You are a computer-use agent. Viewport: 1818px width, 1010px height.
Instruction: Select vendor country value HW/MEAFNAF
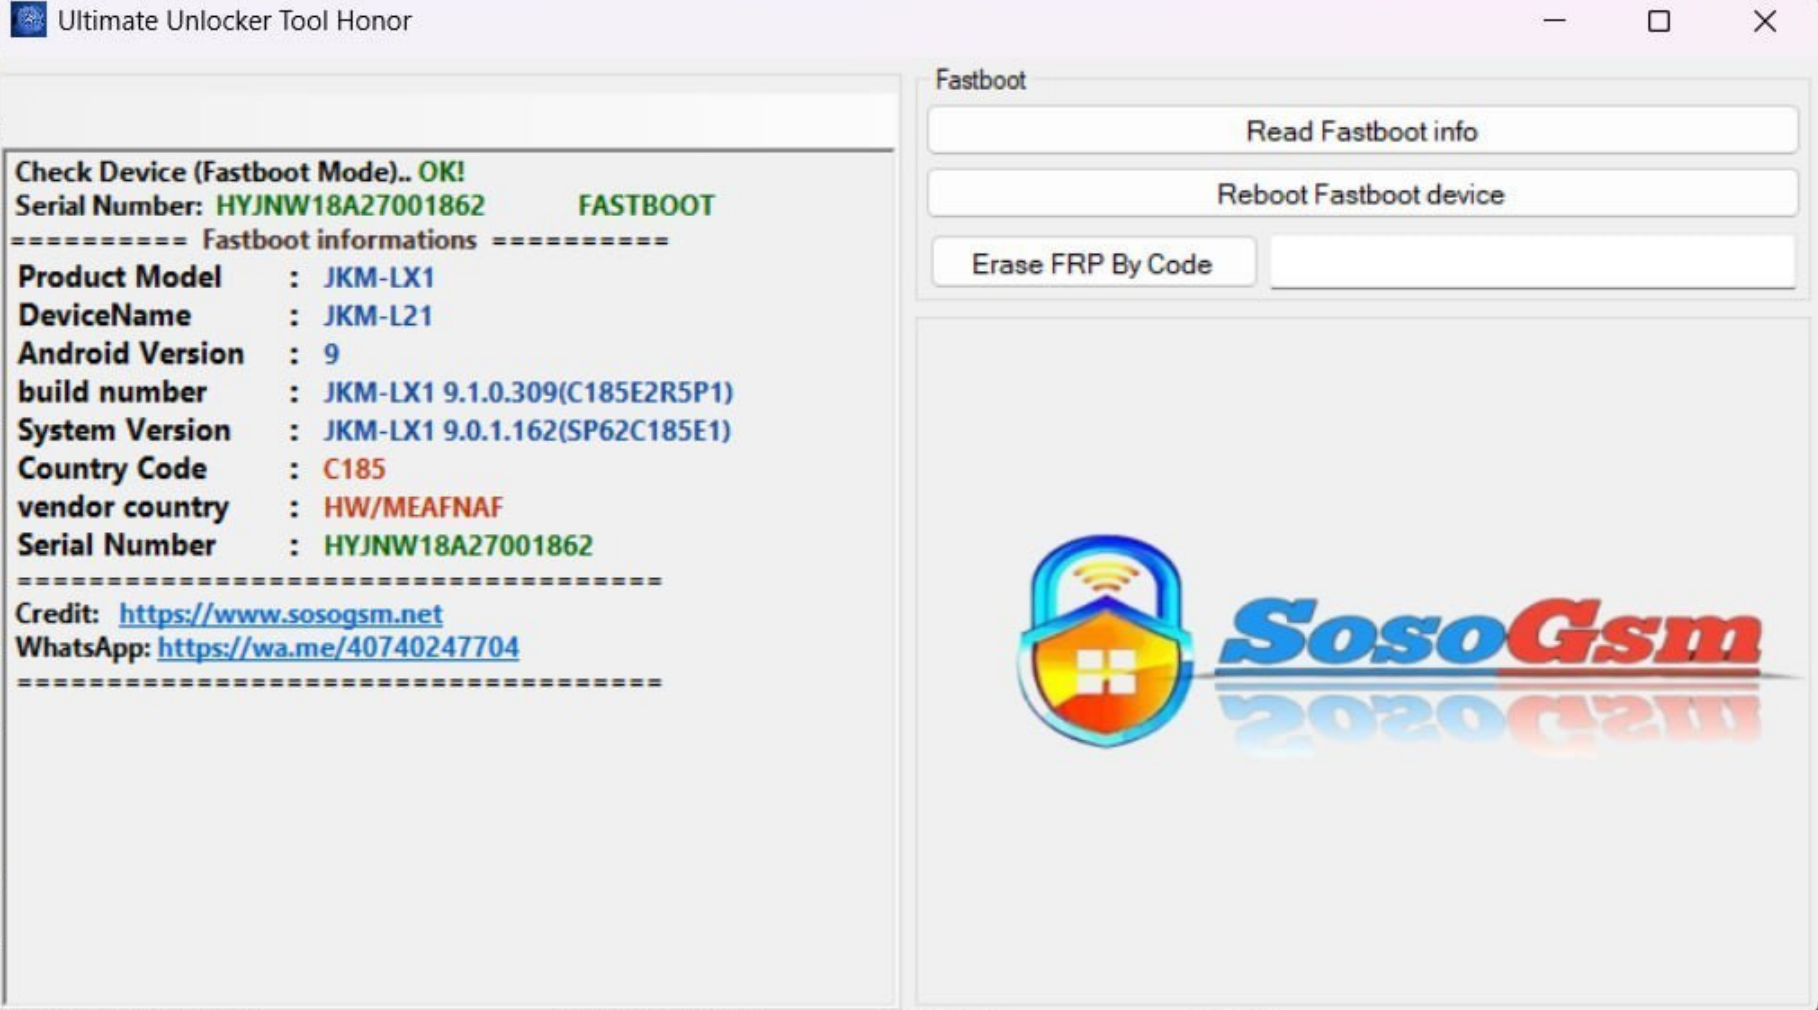[413, 507]
